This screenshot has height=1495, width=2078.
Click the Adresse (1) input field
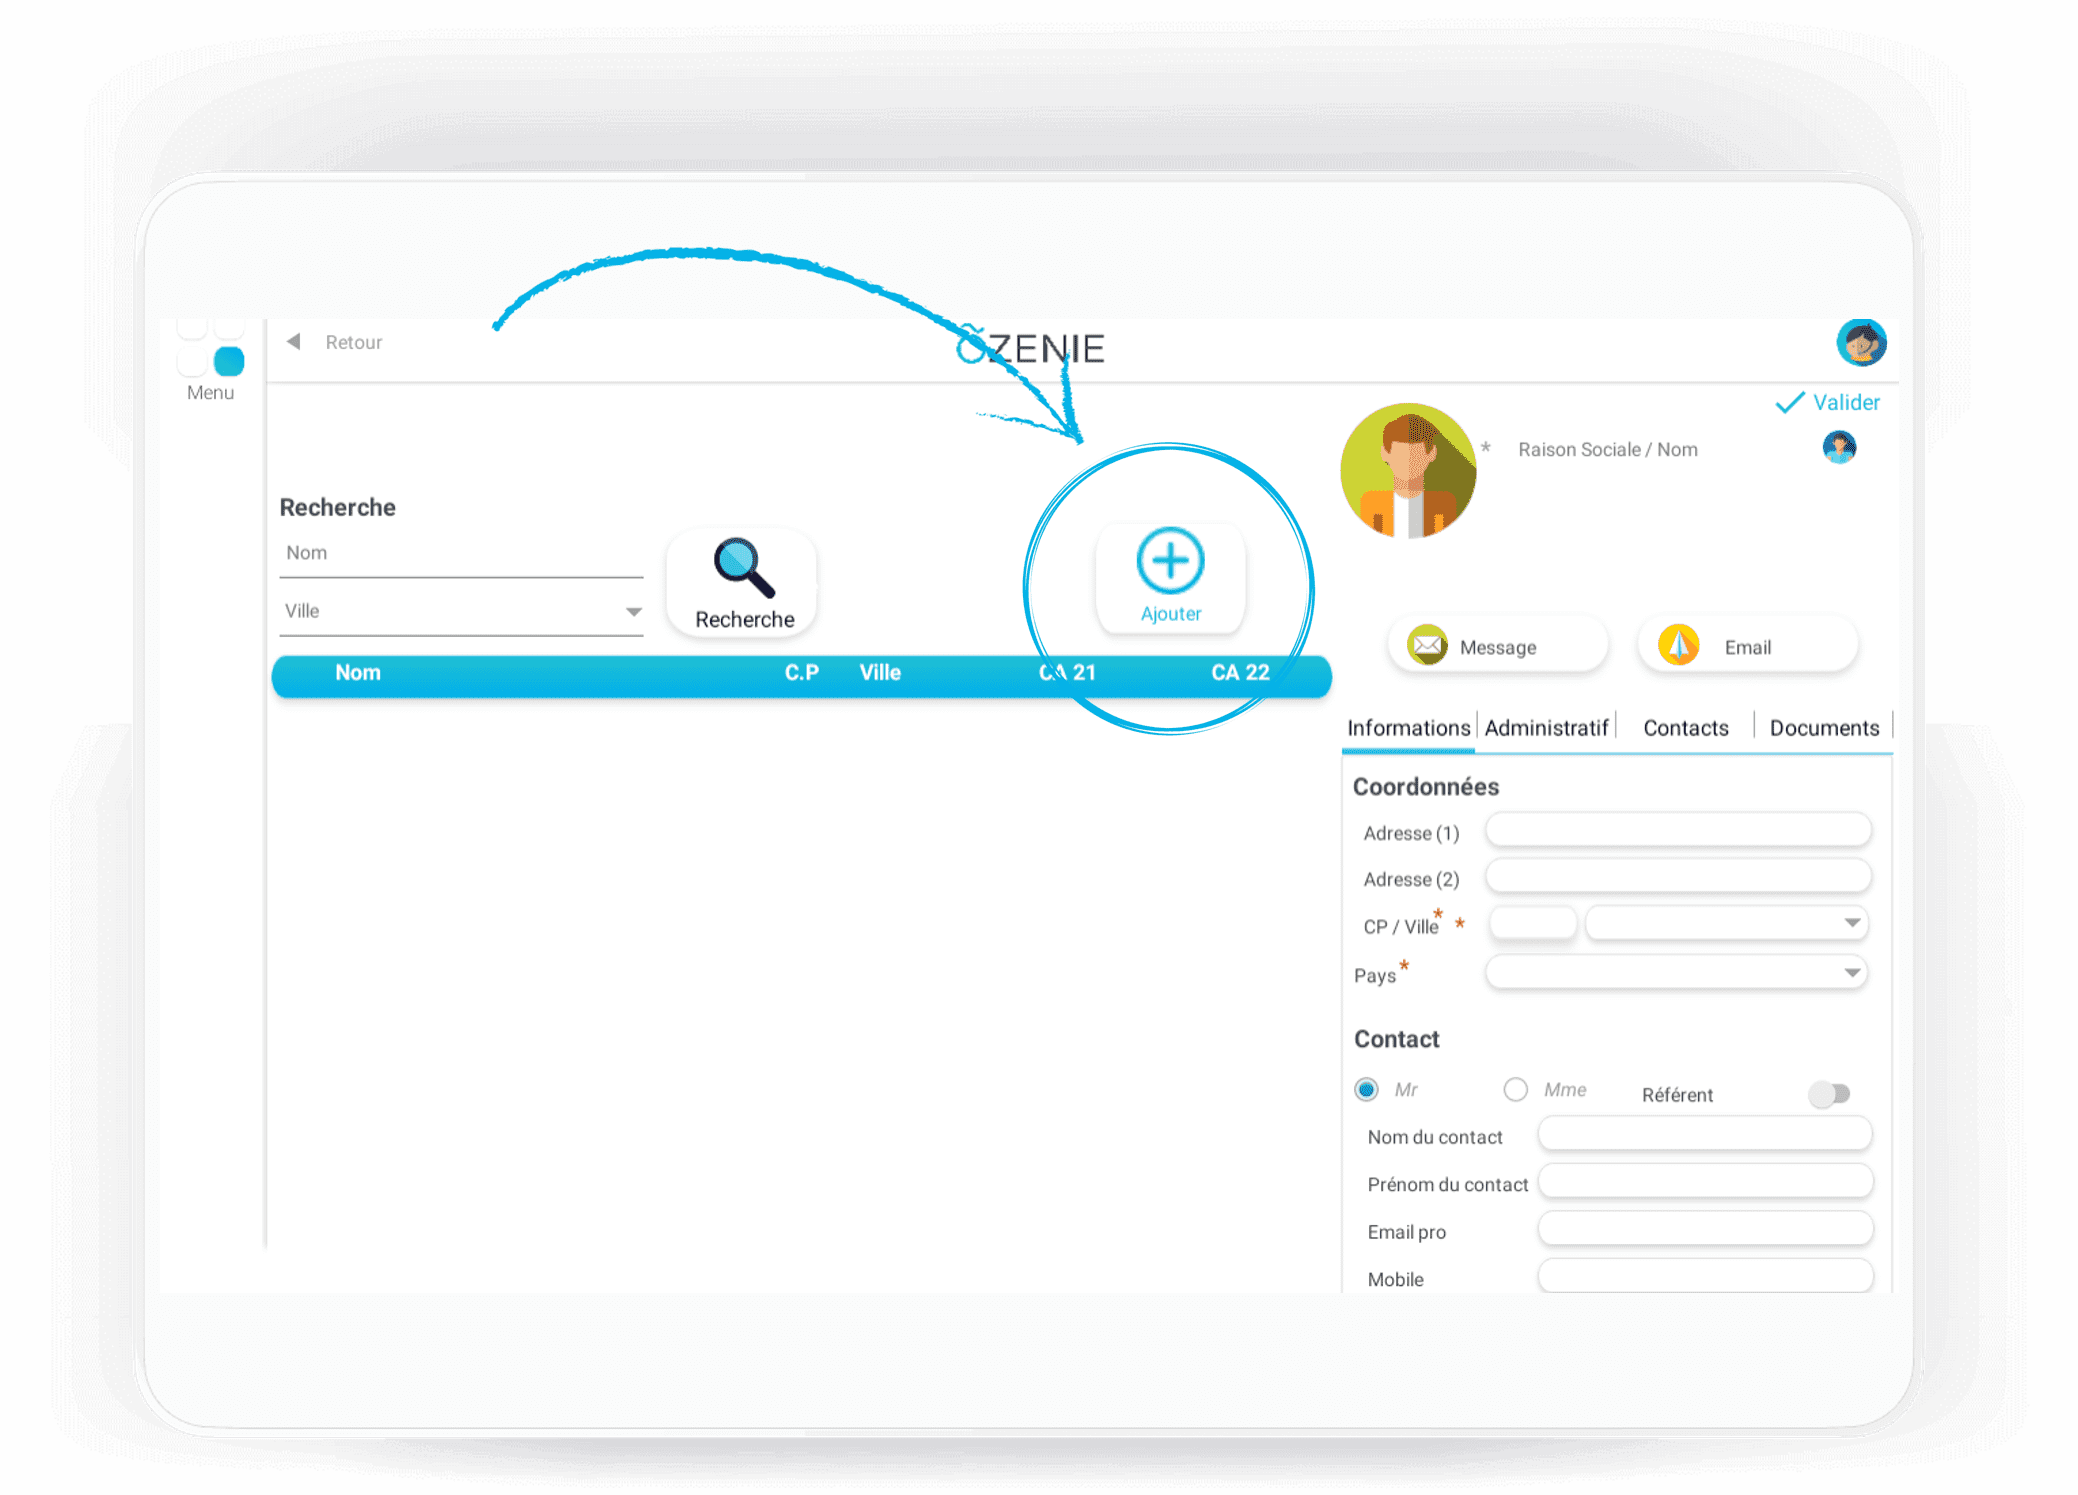(x=1678, y=830)
